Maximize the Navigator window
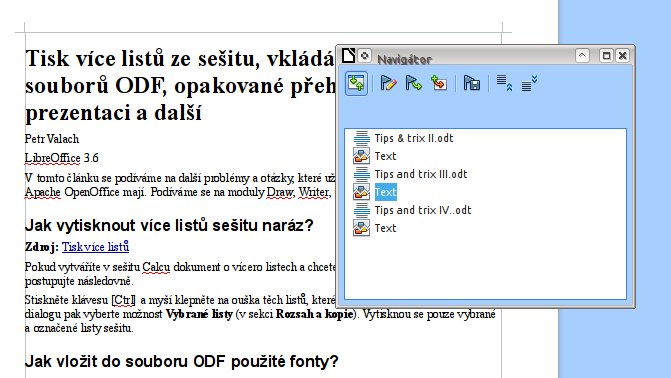 pos(606,56)
